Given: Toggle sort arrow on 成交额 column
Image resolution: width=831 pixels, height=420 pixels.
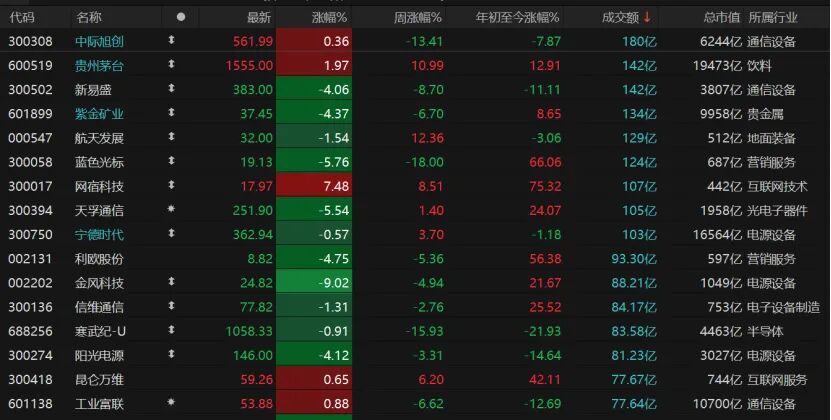Looking at the screenshot, I should (647, 17).
